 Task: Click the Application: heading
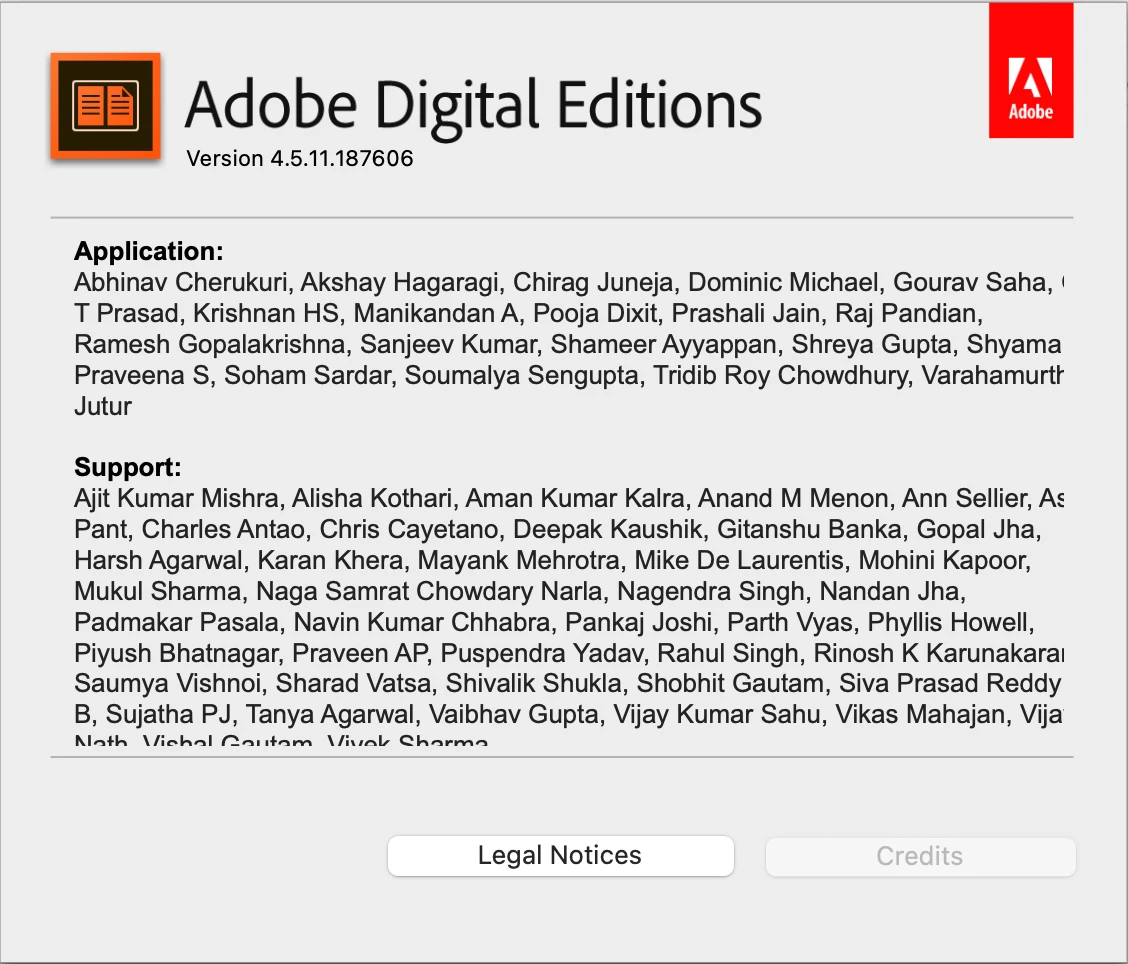tap(149, 251)
